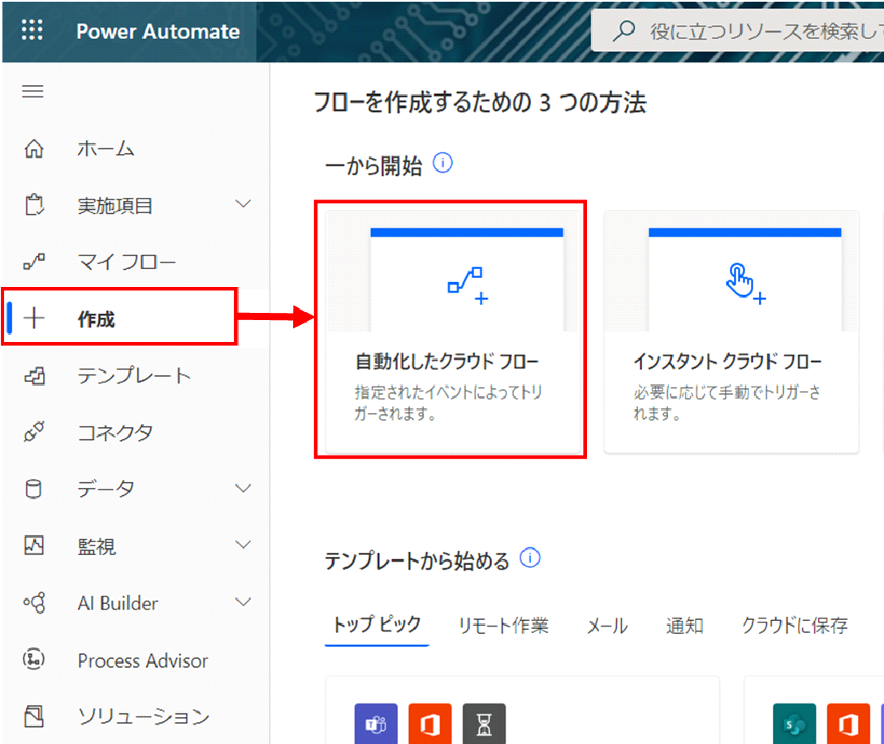Switch to the メール tab
The height and width of the screenshot is (744, 884).
[607, 625]
